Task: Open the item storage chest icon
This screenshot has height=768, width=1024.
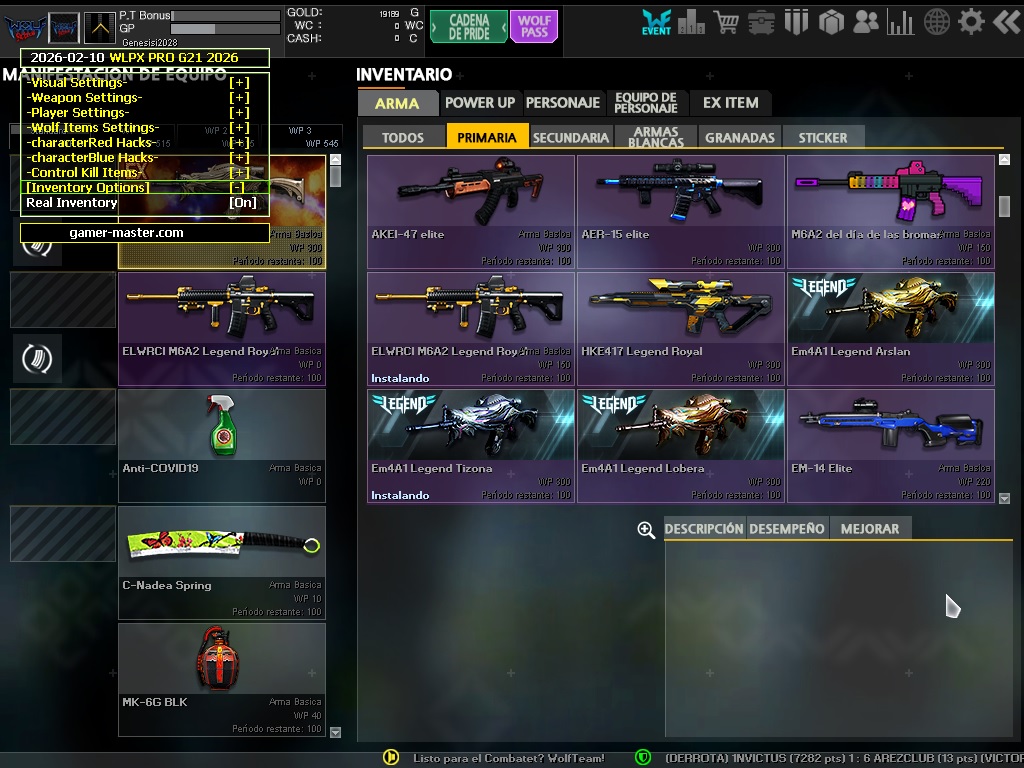Action: (762, 21)
